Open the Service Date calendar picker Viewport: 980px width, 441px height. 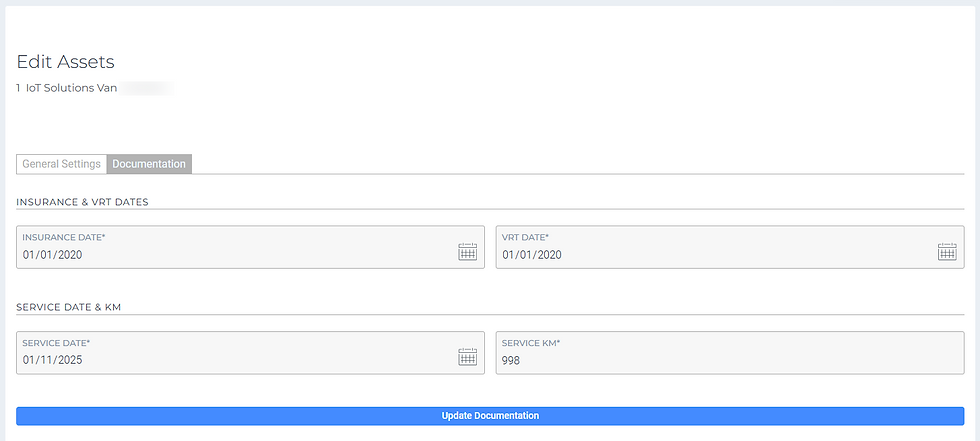[467, 357]
